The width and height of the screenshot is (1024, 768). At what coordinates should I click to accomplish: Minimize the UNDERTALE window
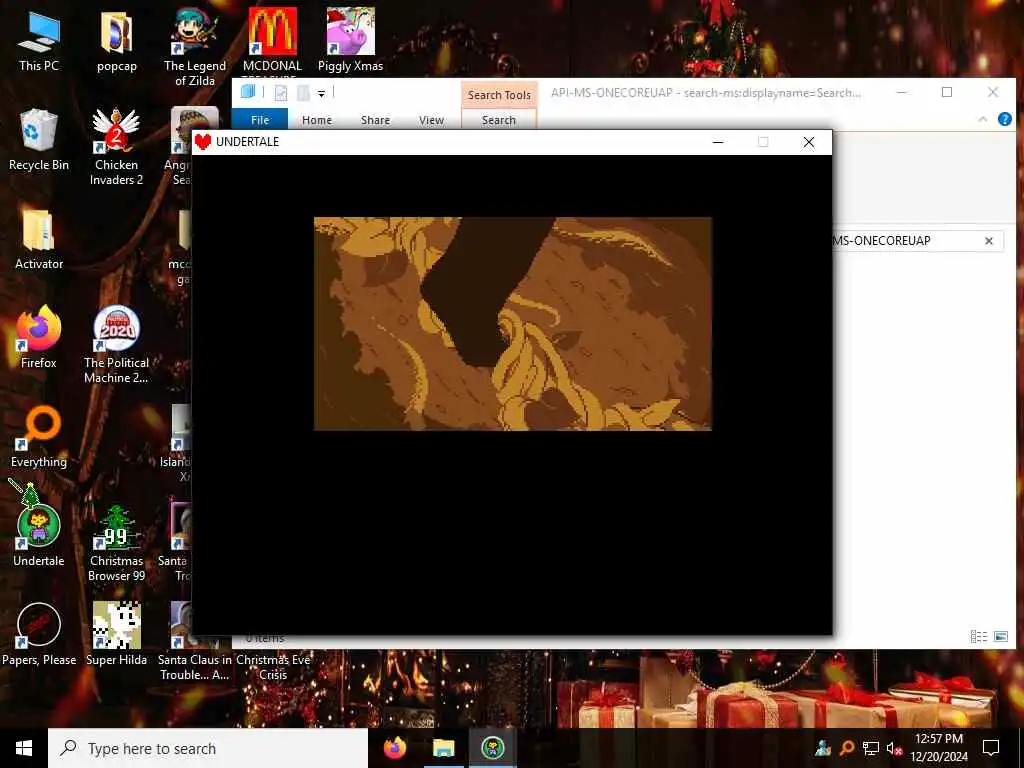[718, 142]
